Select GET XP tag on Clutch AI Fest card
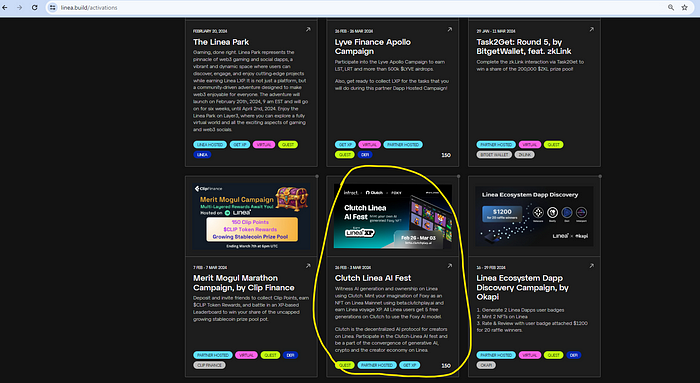The width and height of the screenshot is (700, 383). coord(409,365)
